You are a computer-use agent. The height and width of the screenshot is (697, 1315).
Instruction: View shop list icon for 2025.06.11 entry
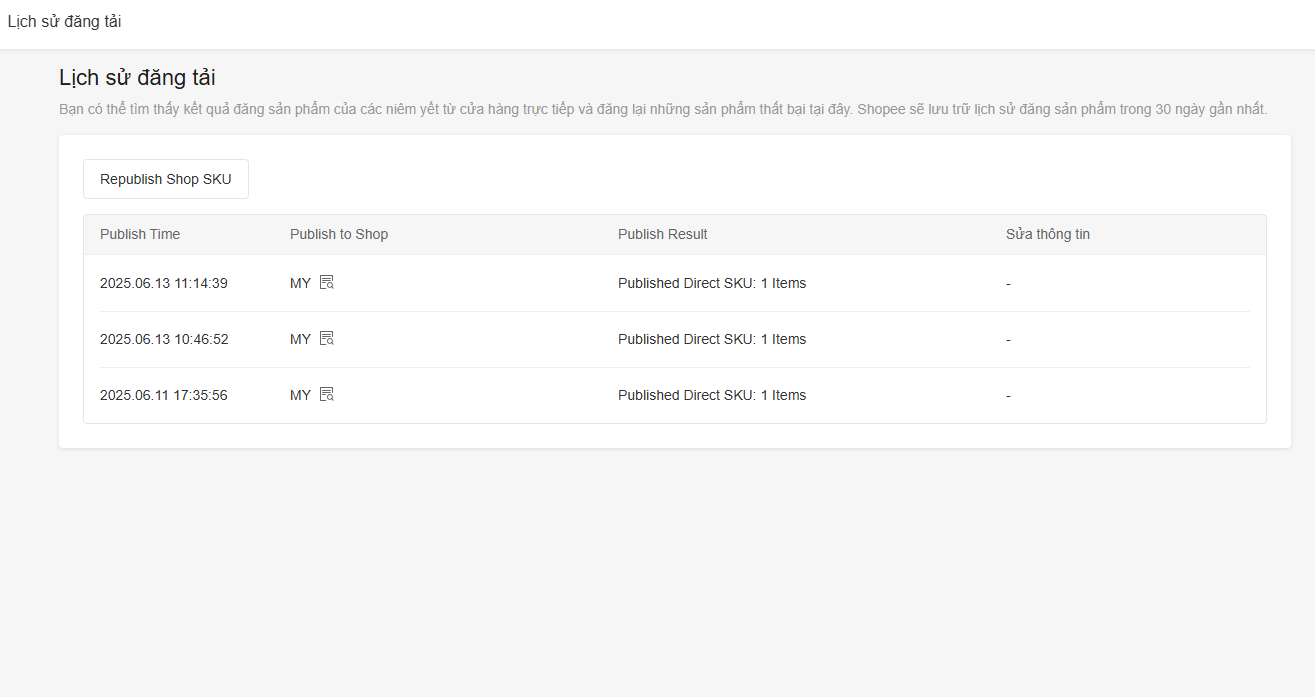click(326, 395)
